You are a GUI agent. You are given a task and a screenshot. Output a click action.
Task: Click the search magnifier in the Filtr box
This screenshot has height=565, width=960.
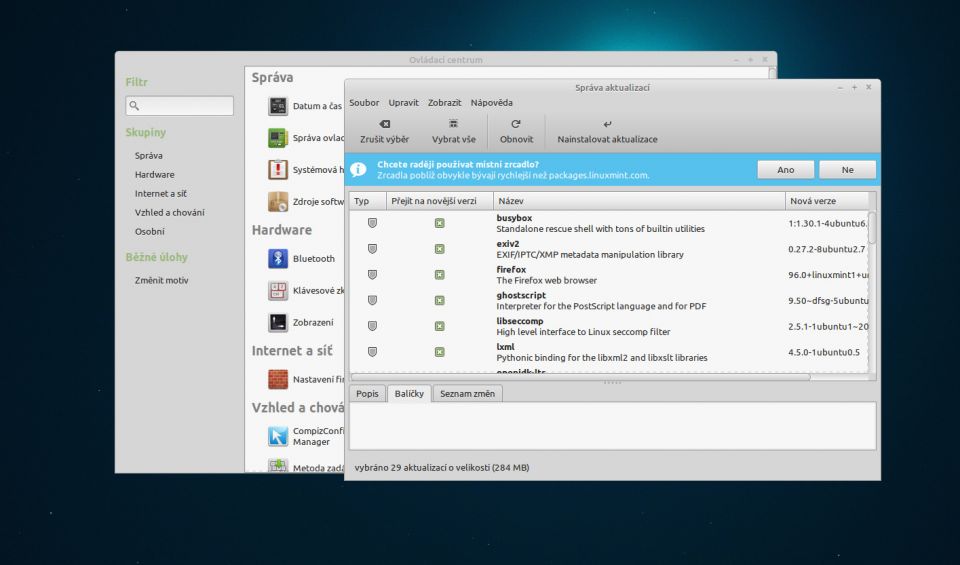[x=135, y=106]
